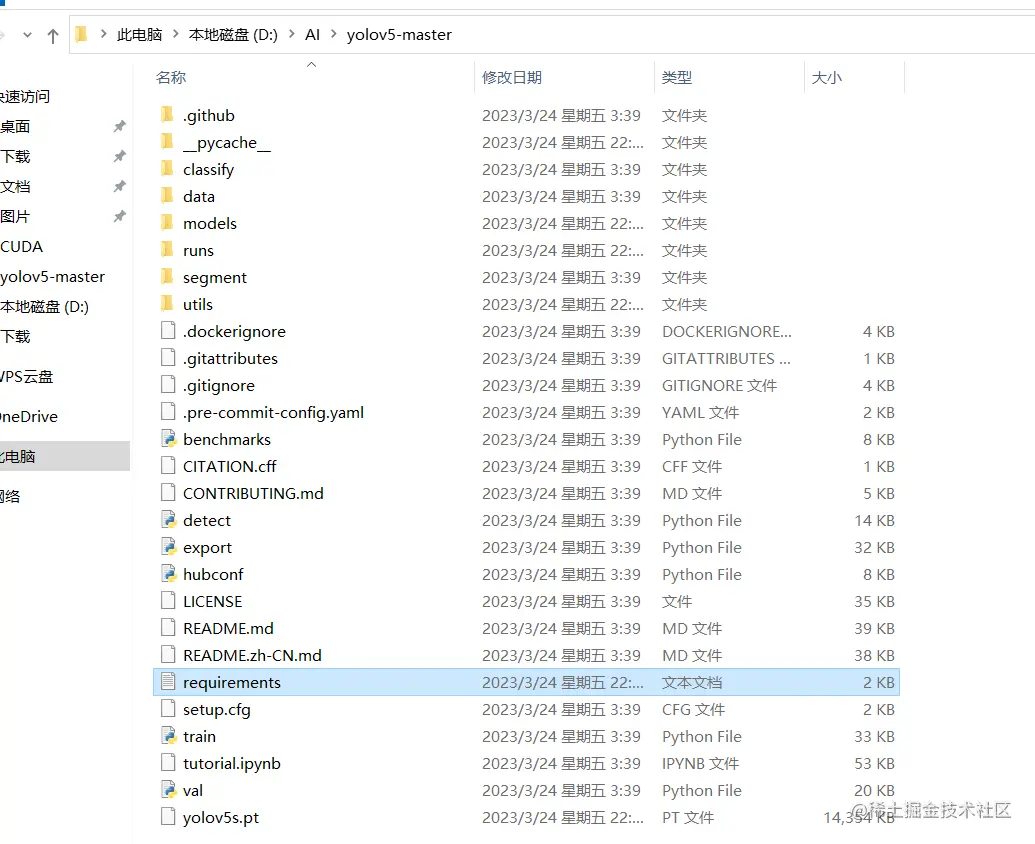Expand the chevron after 本地磁盘 (D:) in the path

tap(292, 34)
